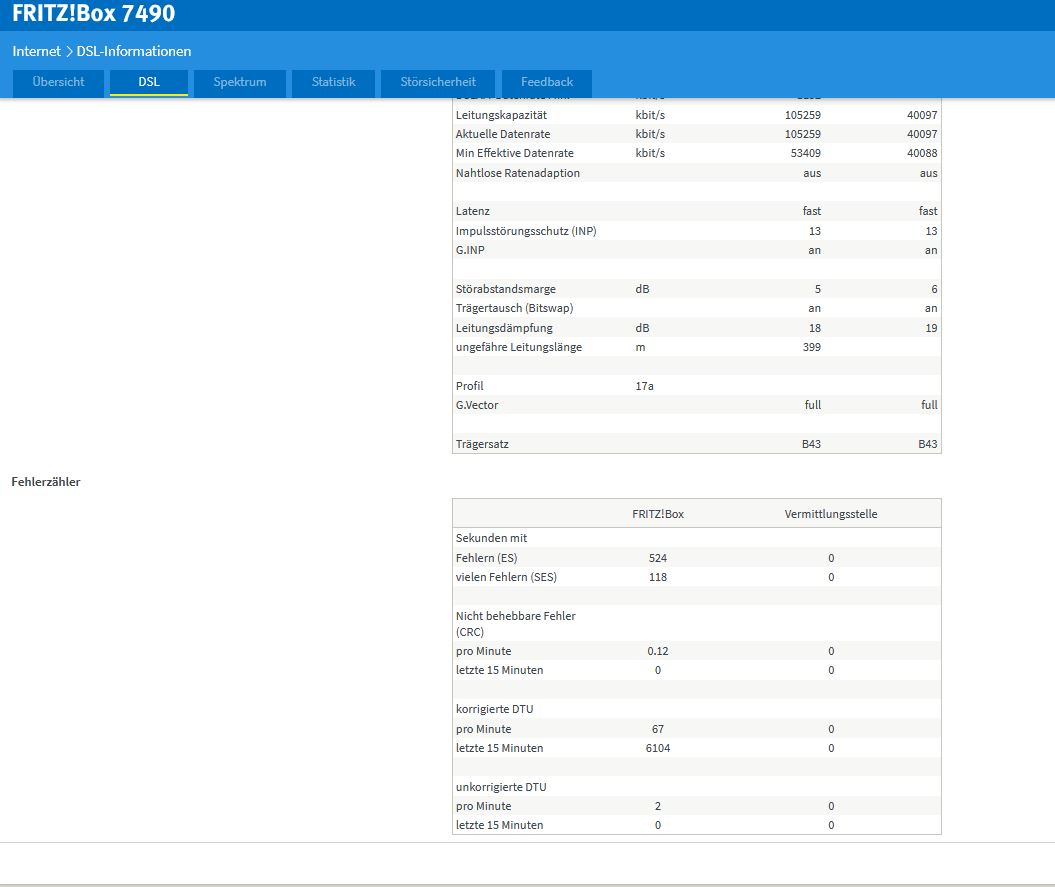Click the Vermittlungsstelle column header

[830, 514]
